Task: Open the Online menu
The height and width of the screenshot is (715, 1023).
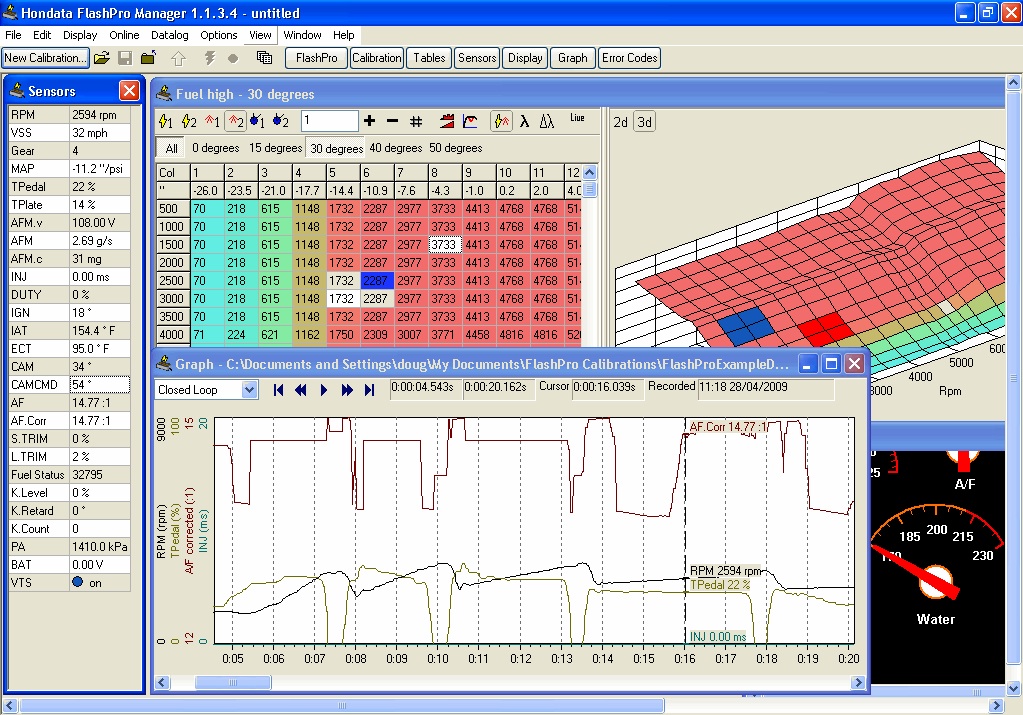Action: tap(124, 35)
